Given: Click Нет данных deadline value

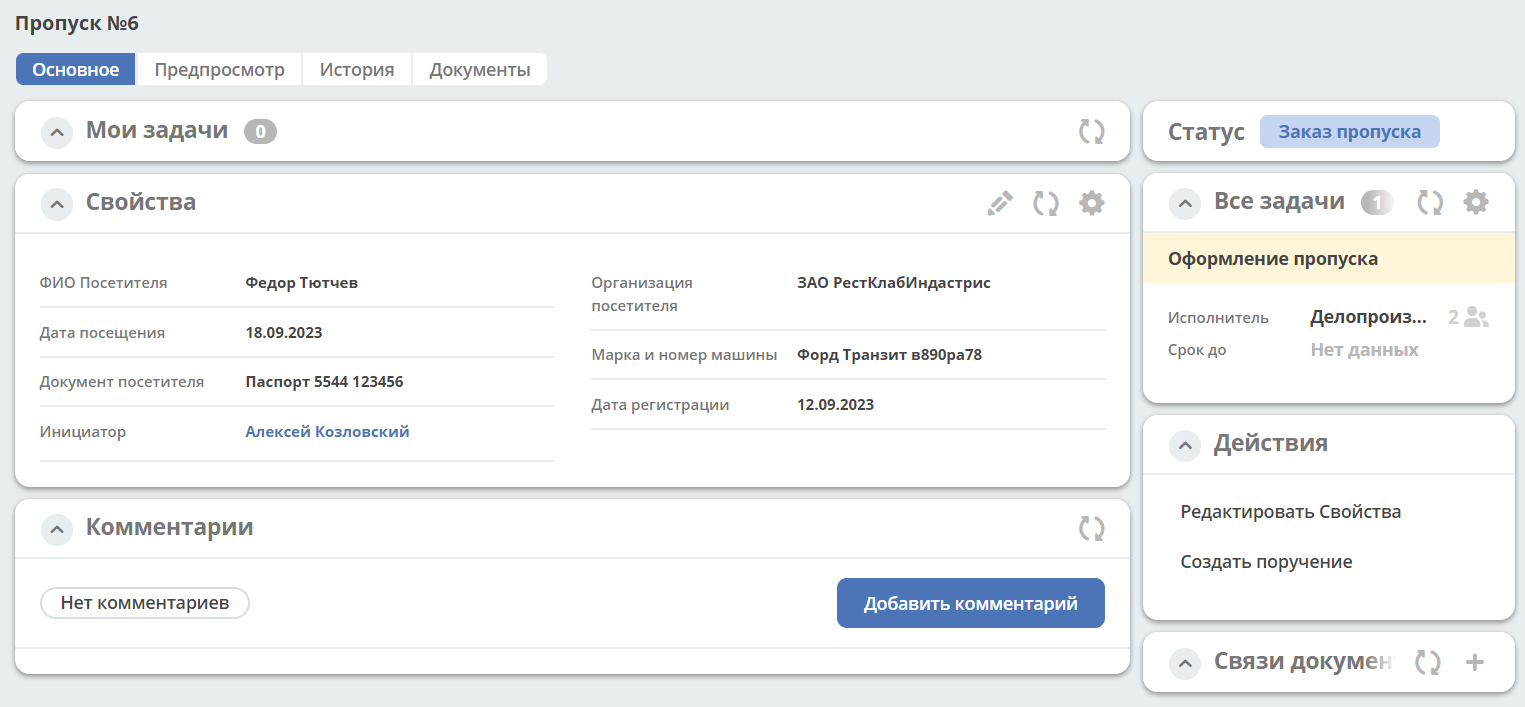Looking at the screenshot, I should point(1365,350).
